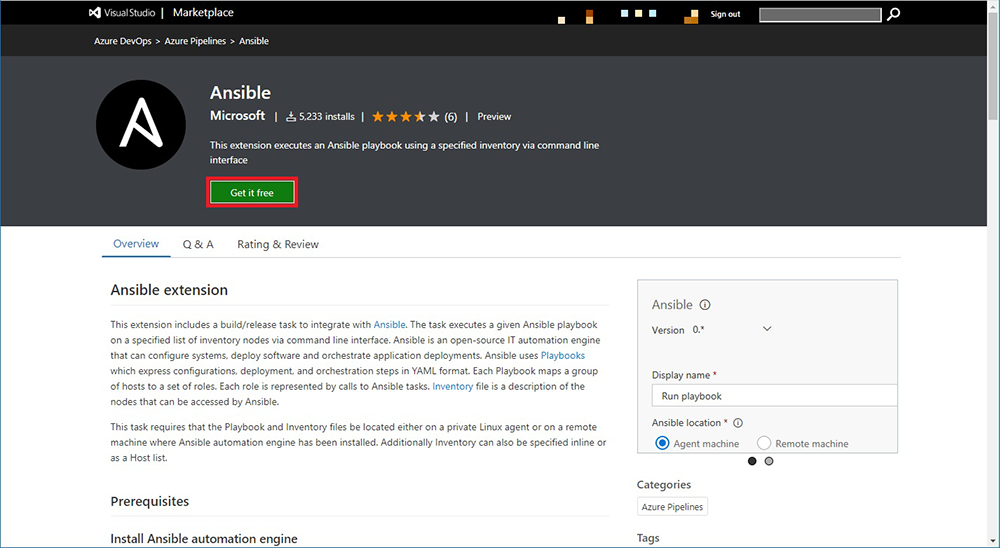Click the (6) reviews count
1000x548 pixels.
click(451, 117)
